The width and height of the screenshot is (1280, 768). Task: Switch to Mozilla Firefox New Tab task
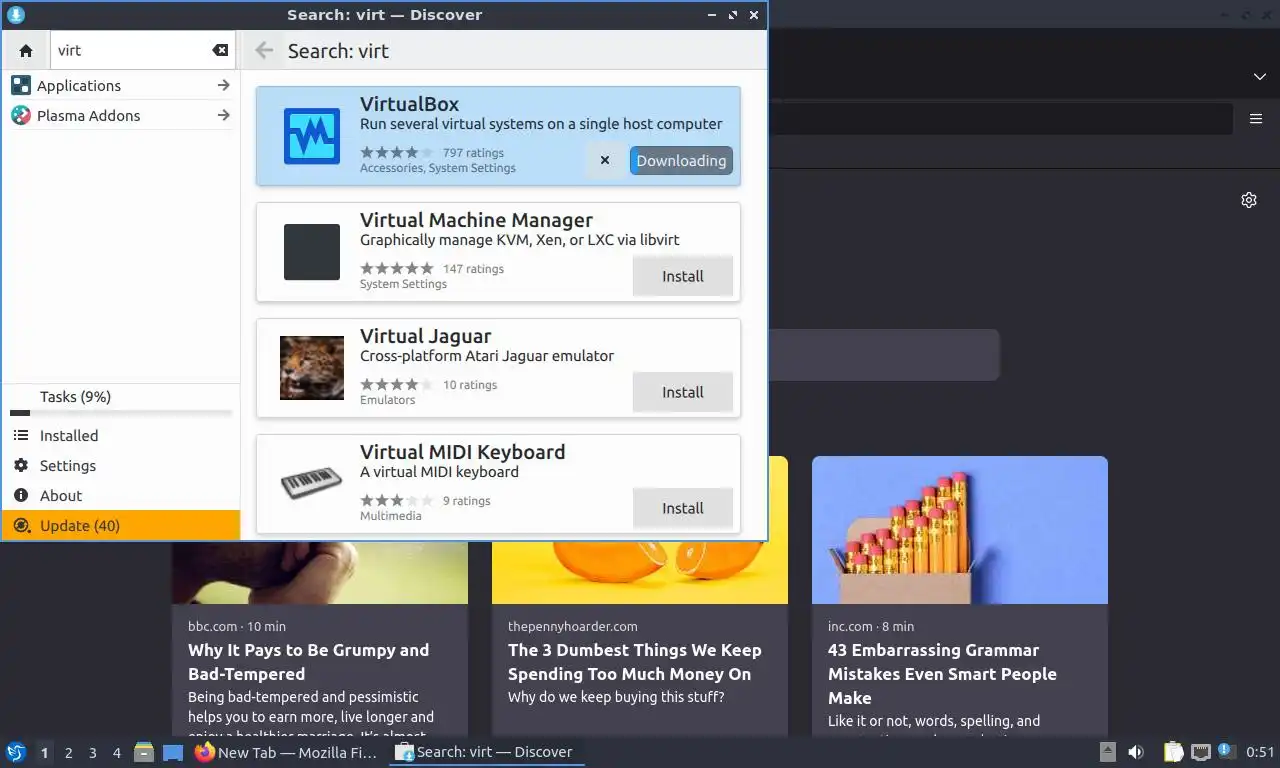tap(287, 752)
